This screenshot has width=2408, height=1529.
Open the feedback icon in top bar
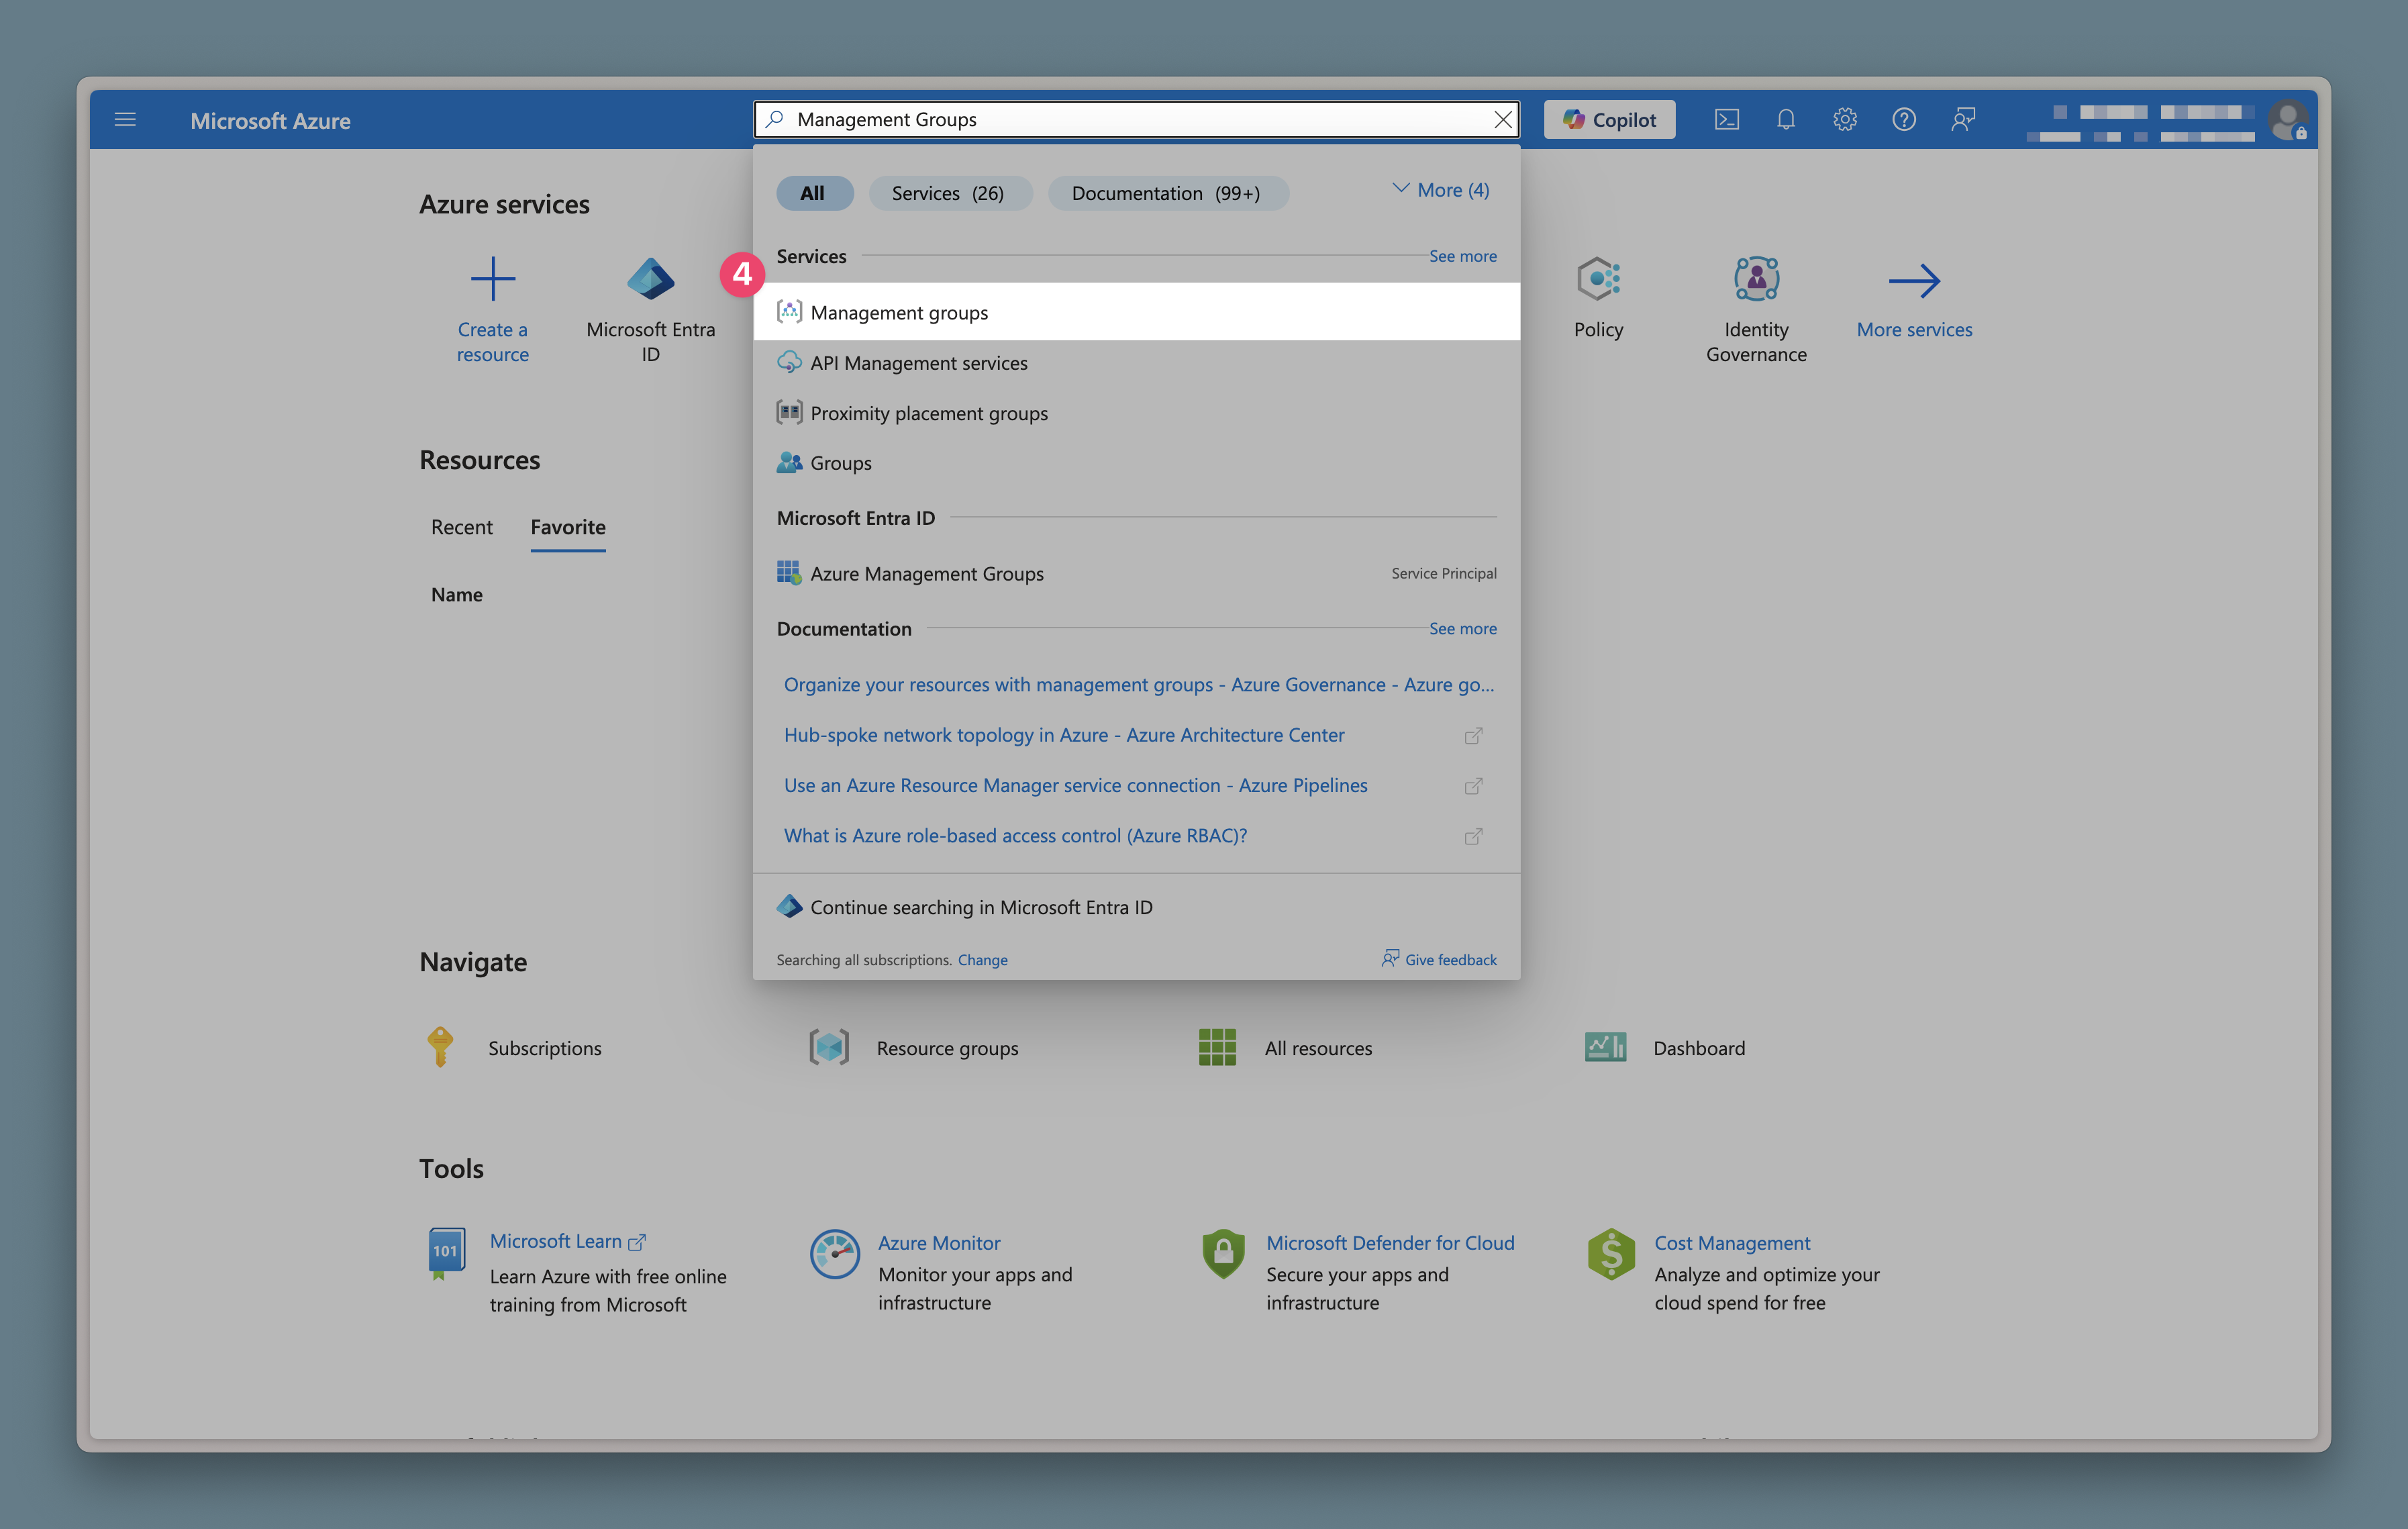click(x=1962, y=120)
